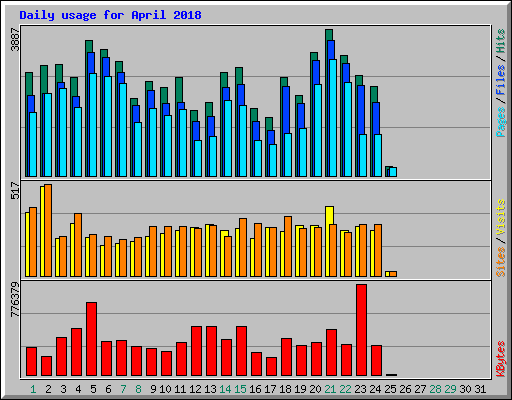Click the Sites legend label
Screen dimensions: 512x400
(501, 262)
